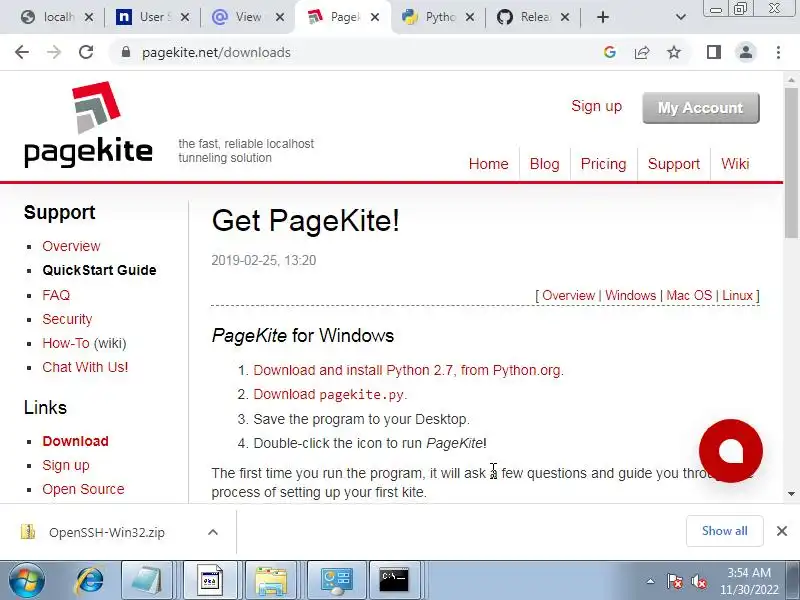Viewport: 800px width, 600px height.
Task: Click the page vertical scrollbar thumb
Action: pos(791,163)
